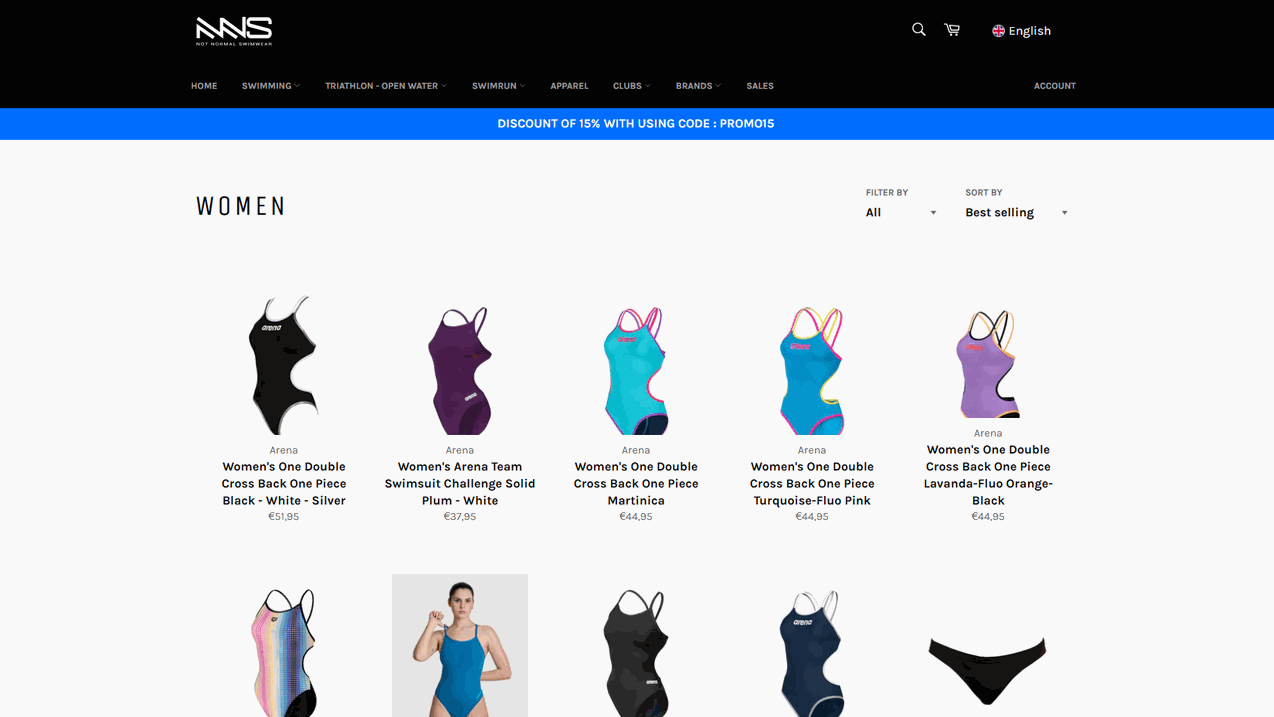View the dark grey camo swimsuit image

[636, 652]
